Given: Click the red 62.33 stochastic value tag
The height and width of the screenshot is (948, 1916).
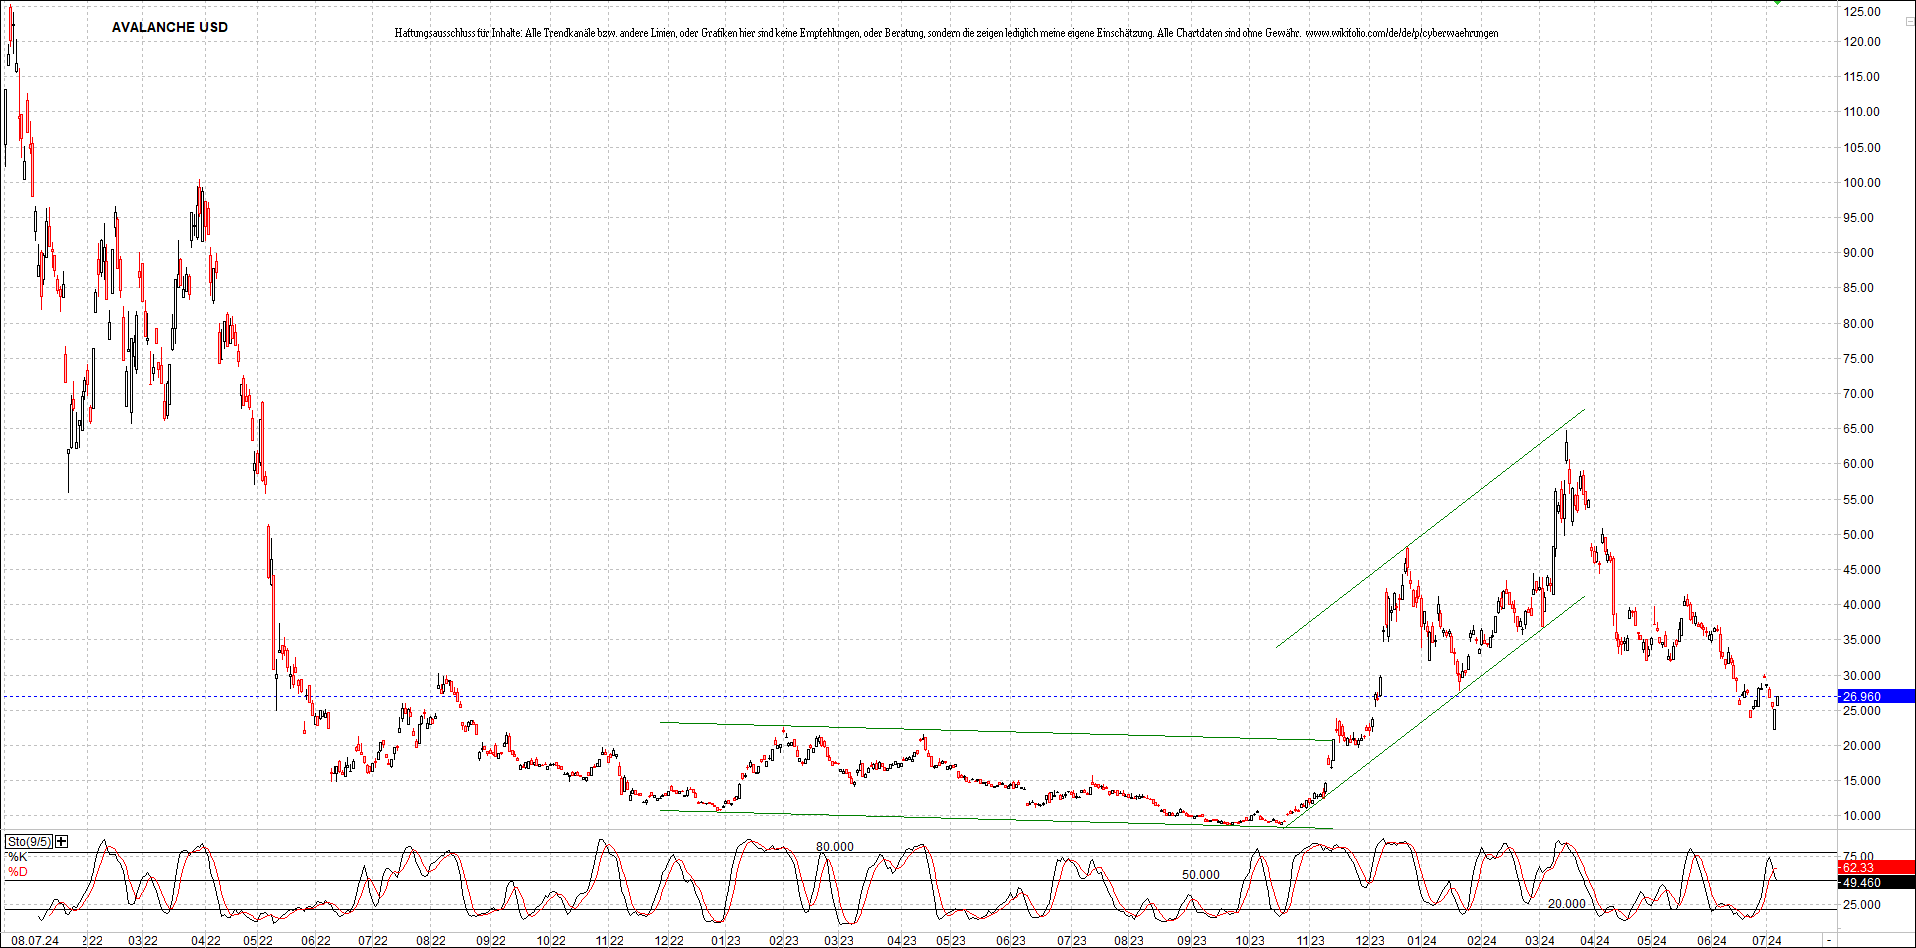Looking at the screenshot, I should tap(1877, 868).
